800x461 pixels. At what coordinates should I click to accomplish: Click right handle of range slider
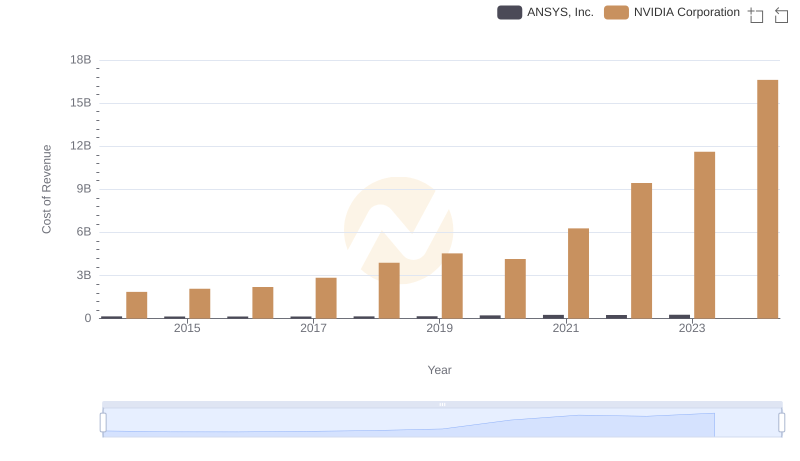point(782,423)
